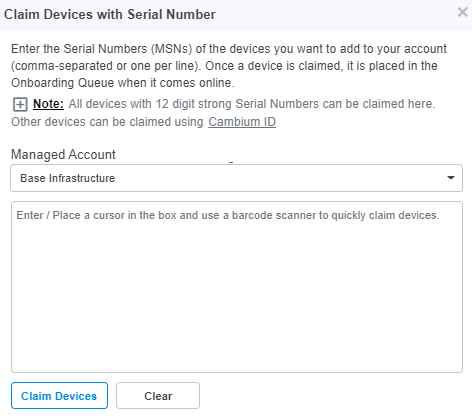
Task: Click the barcode scanner placeholder text
Action: (228, 215)
